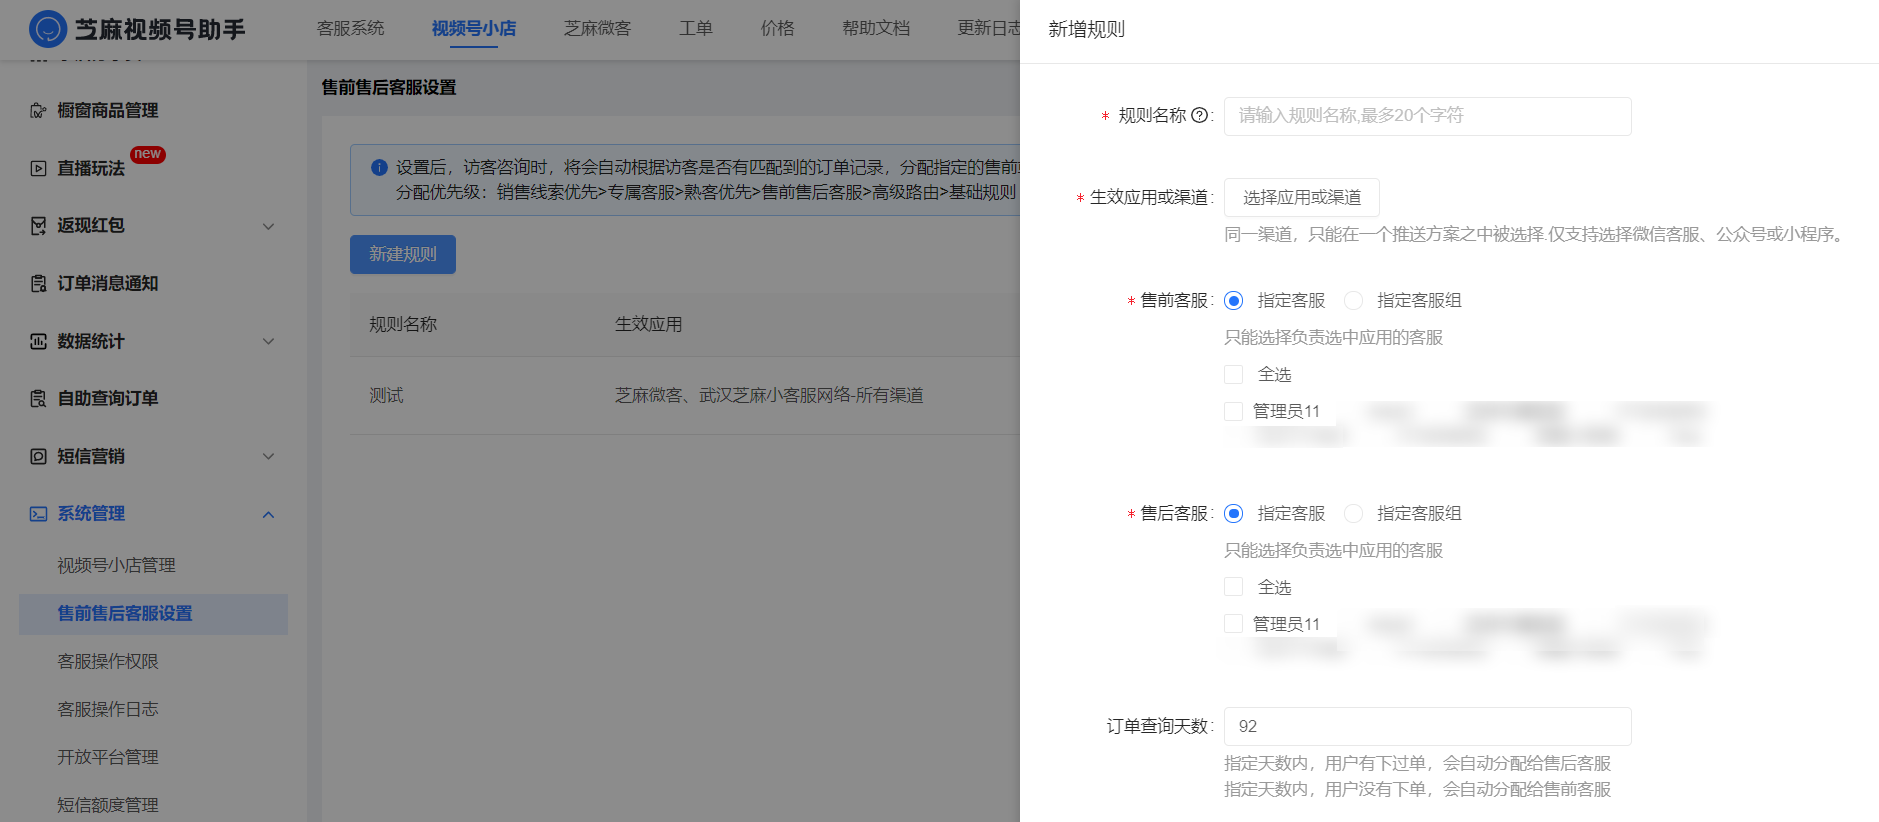The image size is (1879, 822).
Task: Check 全选 under 售前客服
Action: tap(1233, 374)
